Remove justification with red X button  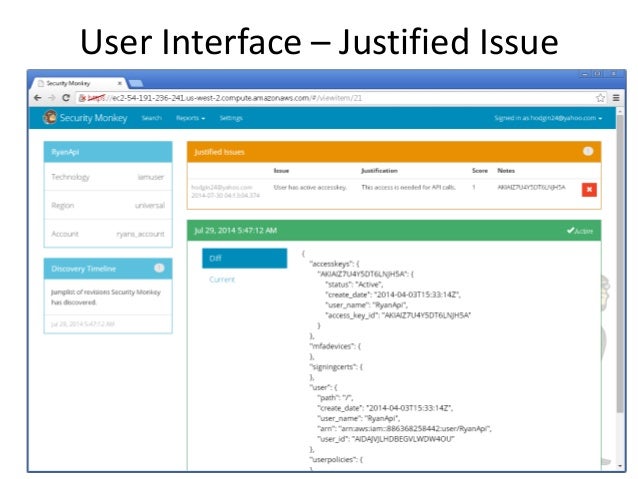pos(589,190)
